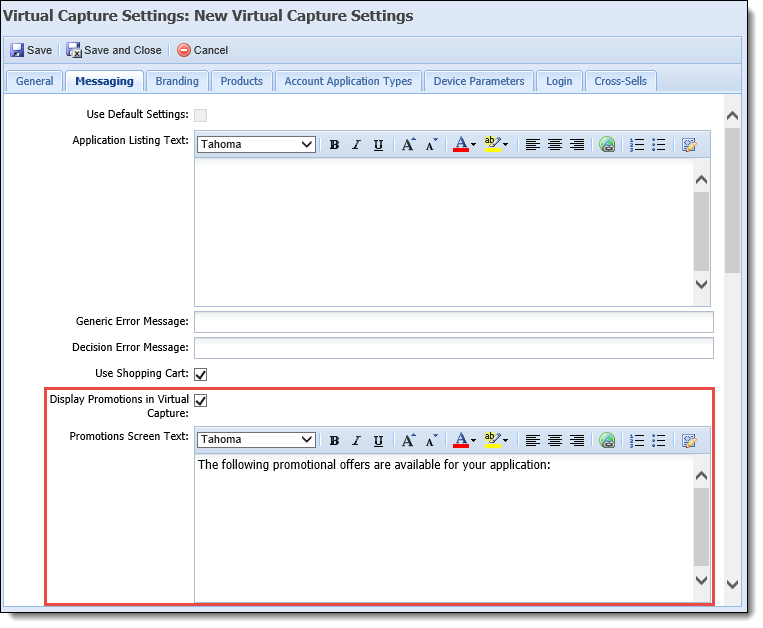This screenshot has width=763, height=628.
Task: Insert bulleted list in Application Listing editor
Action: 658,144
